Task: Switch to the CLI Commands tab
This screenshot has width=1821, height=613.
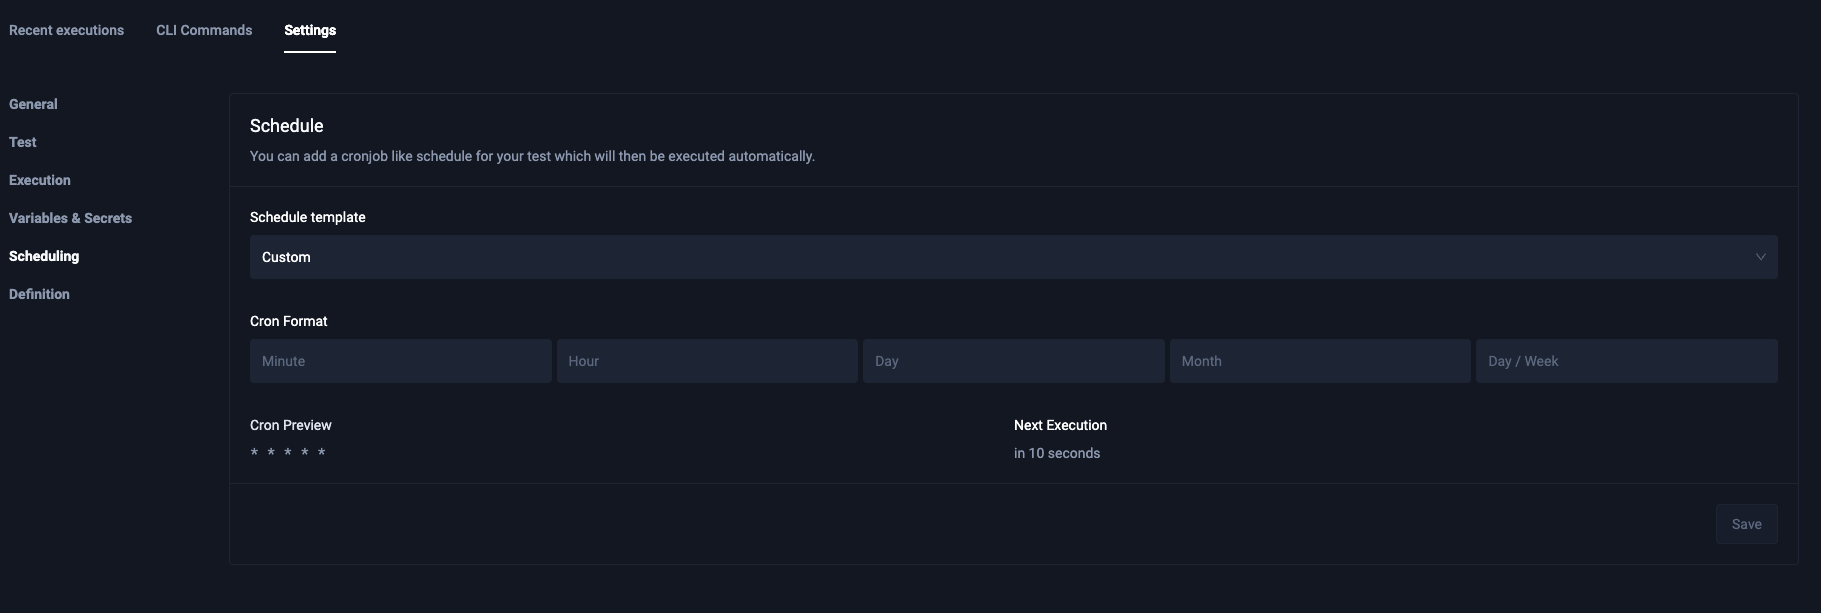Action: click(204, 30)
